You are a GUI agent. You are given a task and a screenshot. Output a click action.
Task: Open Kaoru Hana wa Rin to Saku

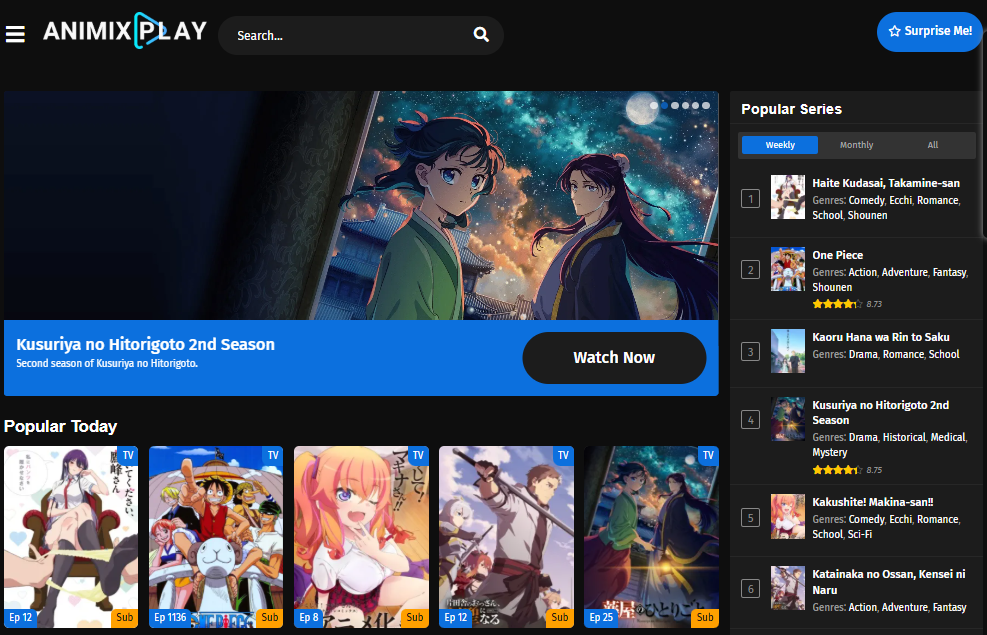(881, 337)
